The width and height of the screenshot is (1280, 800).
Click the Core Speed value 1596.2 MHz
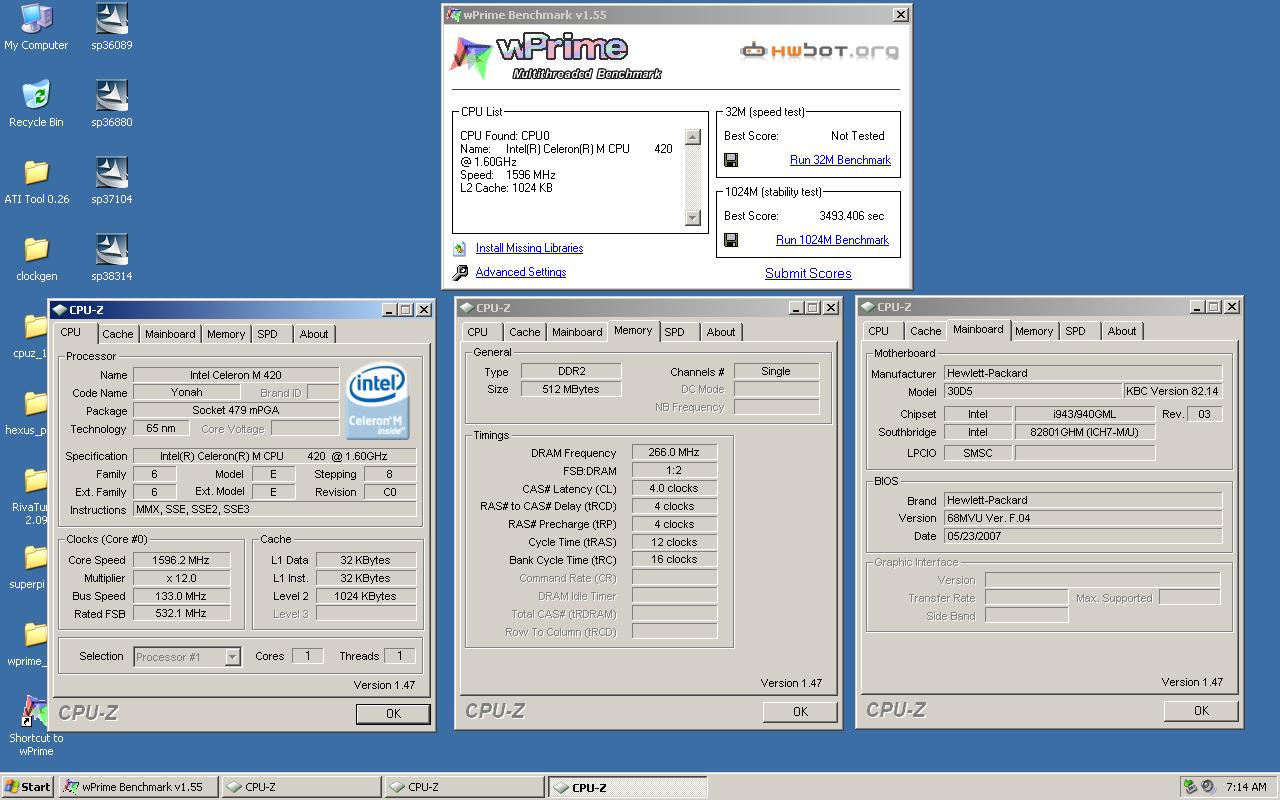[x=182, y=560]
